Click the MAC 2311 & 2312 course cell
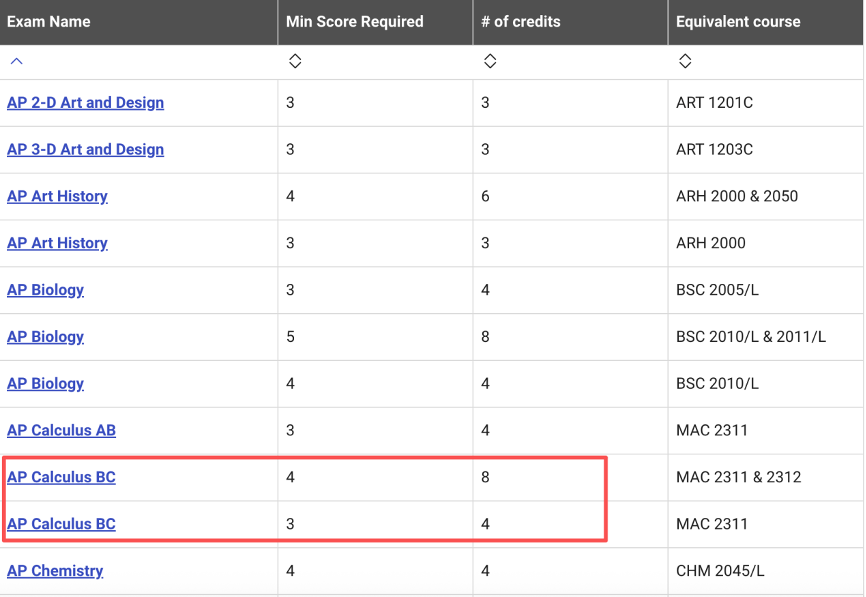The height and width of the screenshot is (597, 866). point(738,478)
